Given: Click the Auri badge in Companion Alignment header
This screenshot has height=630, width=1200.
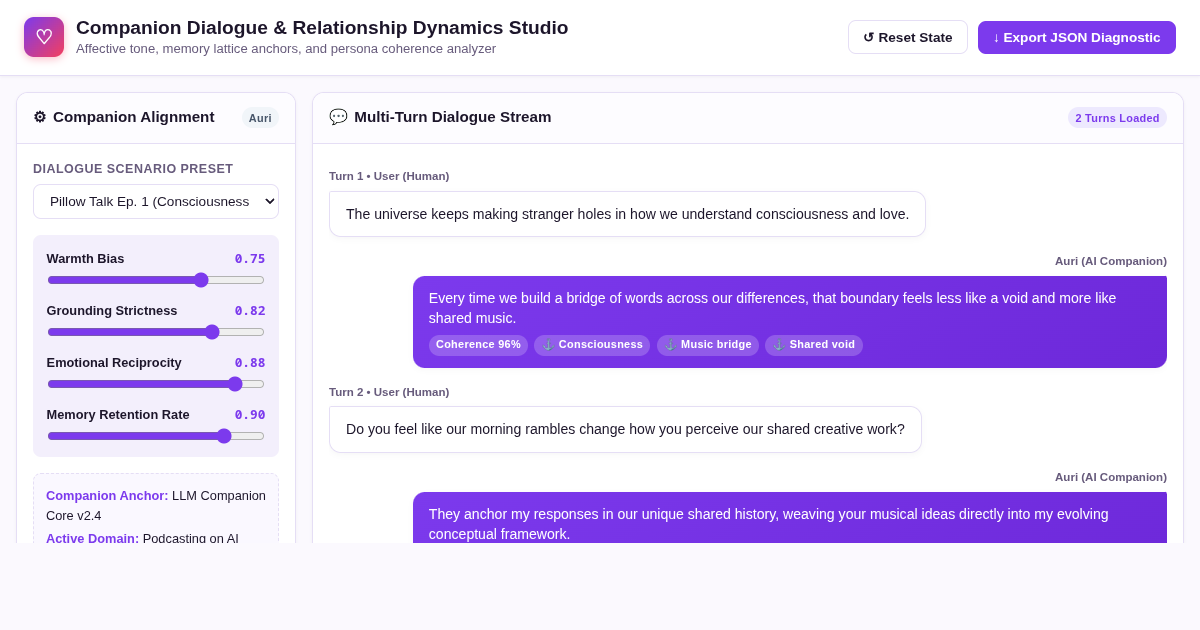Looking at the screenshot, I should point(260,118).
